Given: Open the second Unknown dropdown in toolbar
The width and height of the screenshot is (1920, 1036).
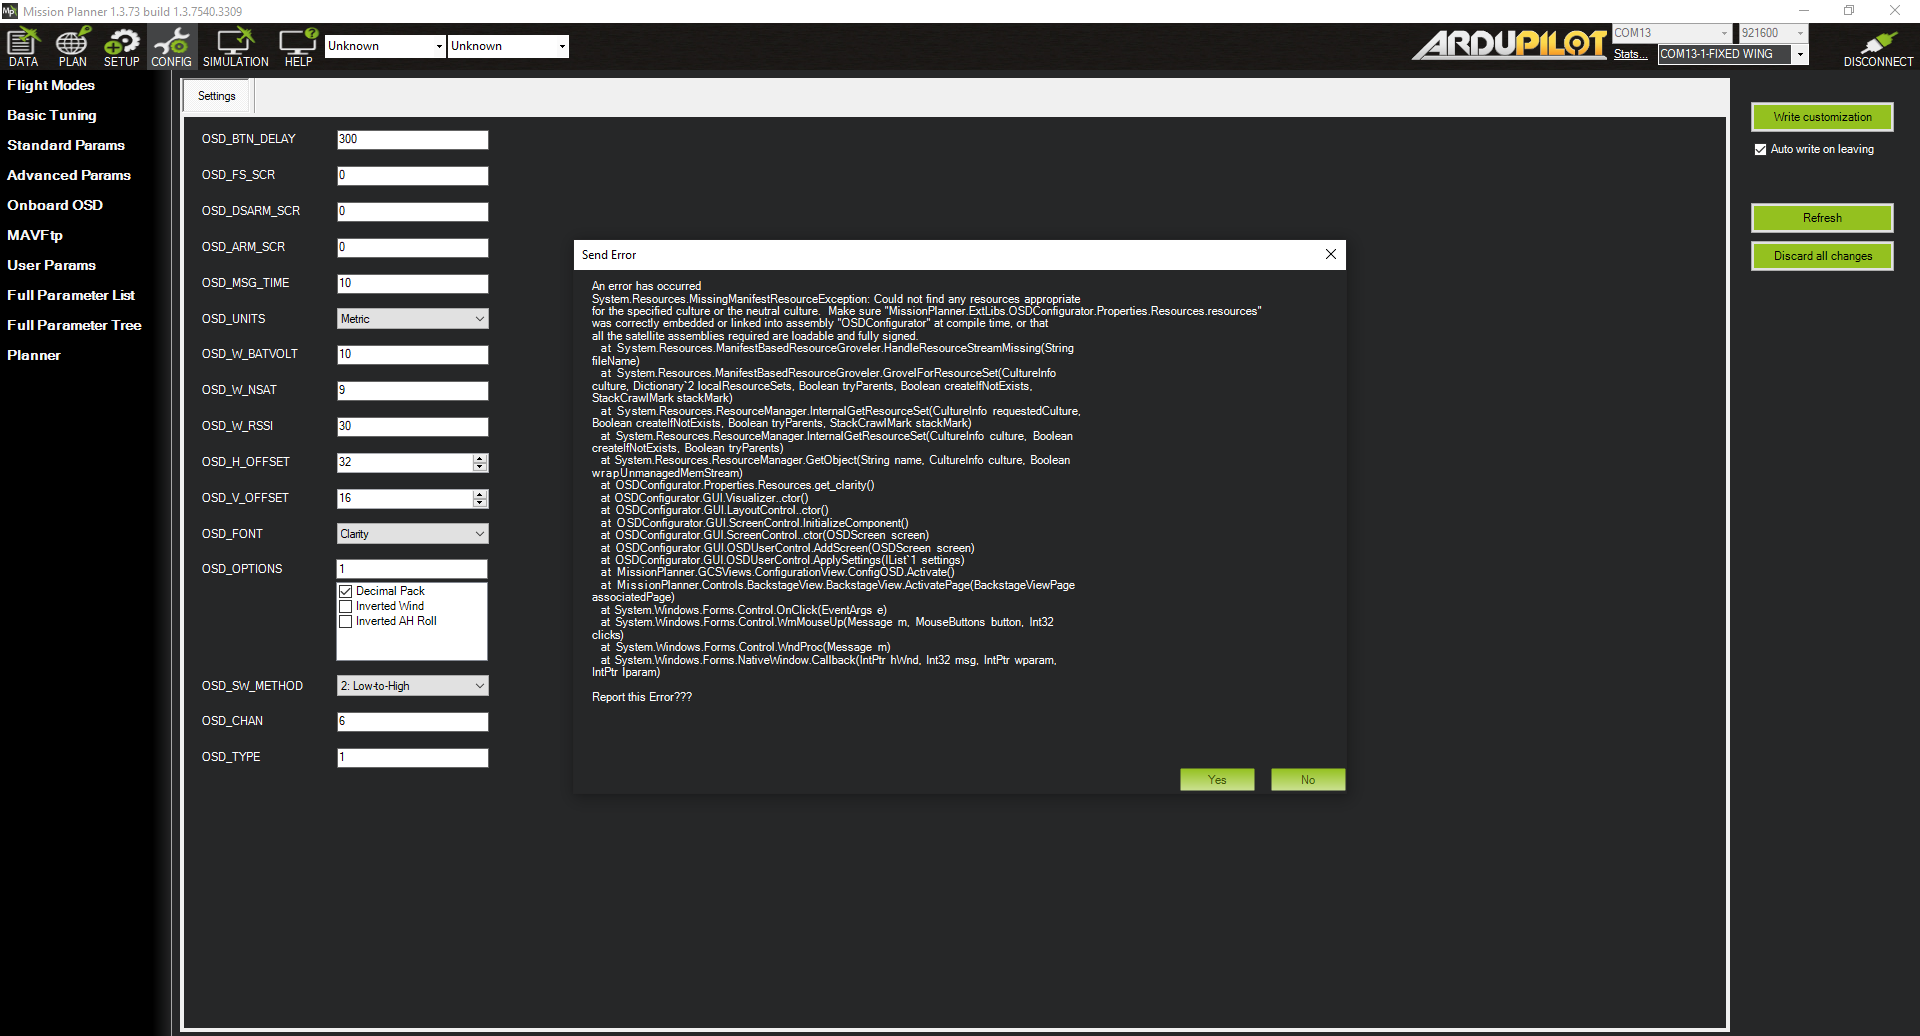Looking at the screenshot, I should [508, 46].
